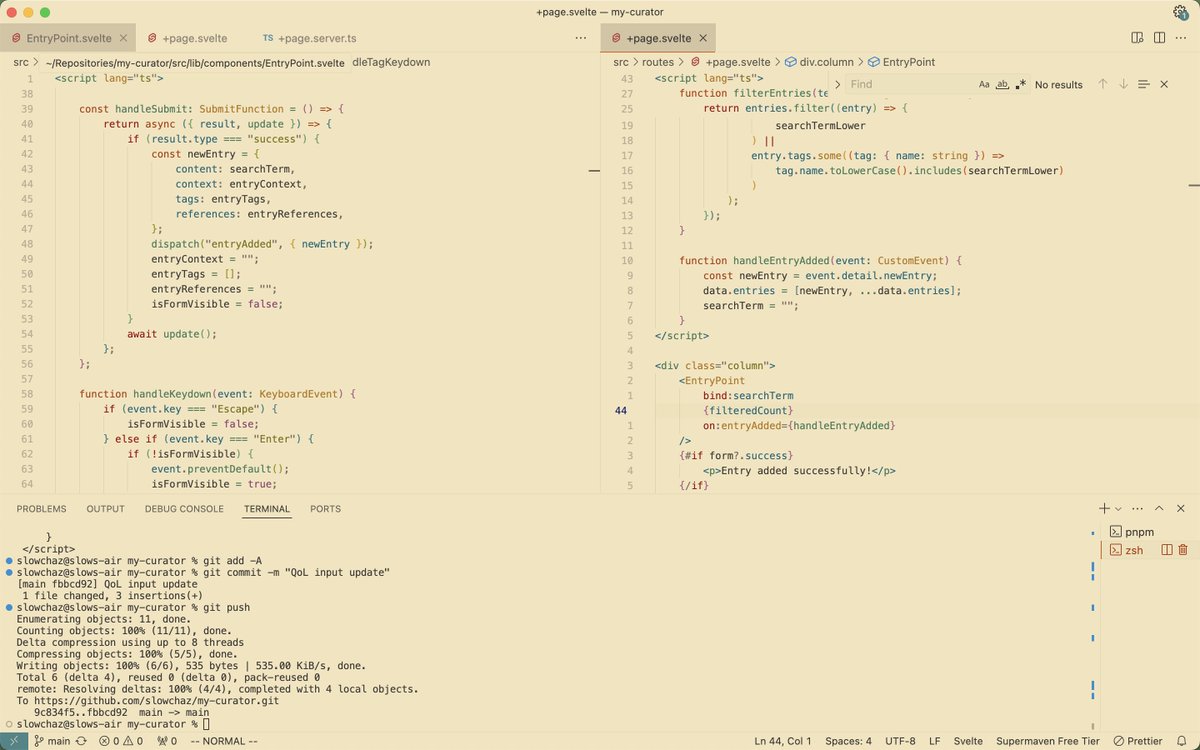The width and height of the screenshot is (1200, 750).
Task: Open the DEBUG CONSOLE panel tab
Action: pos(184,509)
